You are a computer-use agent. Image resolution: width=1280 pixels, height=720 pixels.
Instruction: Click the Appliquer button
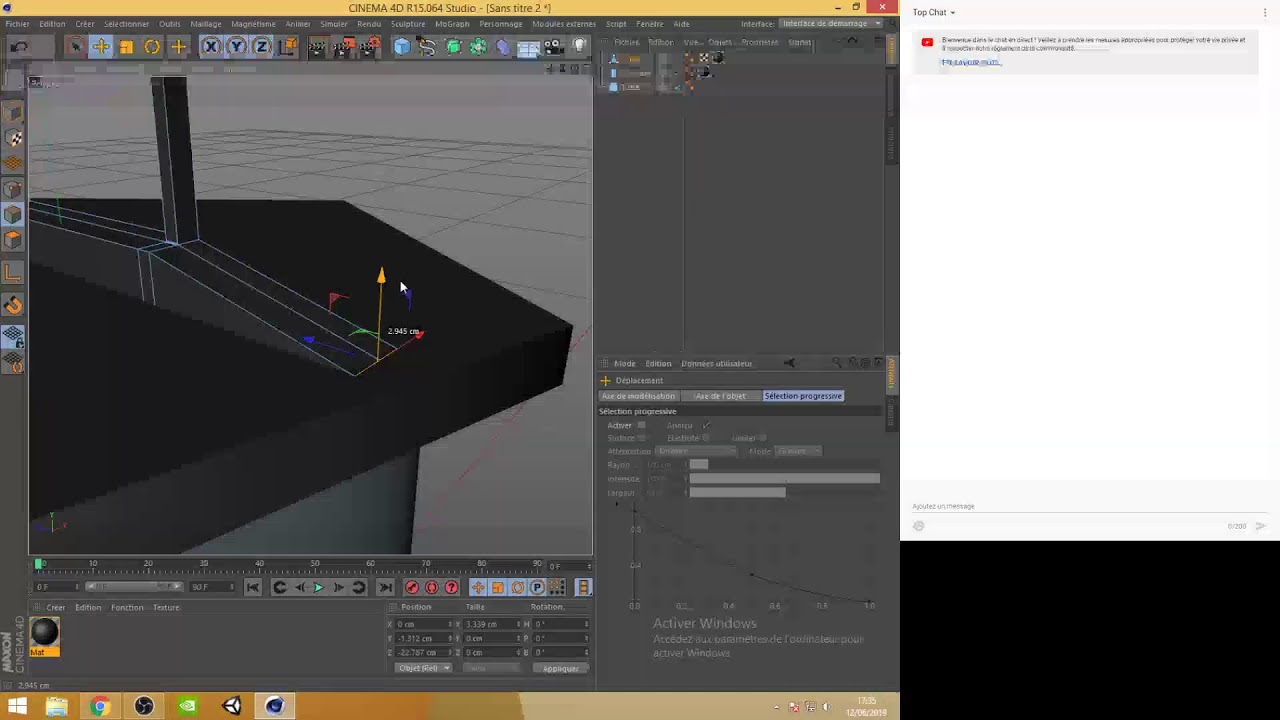point(561,668)
